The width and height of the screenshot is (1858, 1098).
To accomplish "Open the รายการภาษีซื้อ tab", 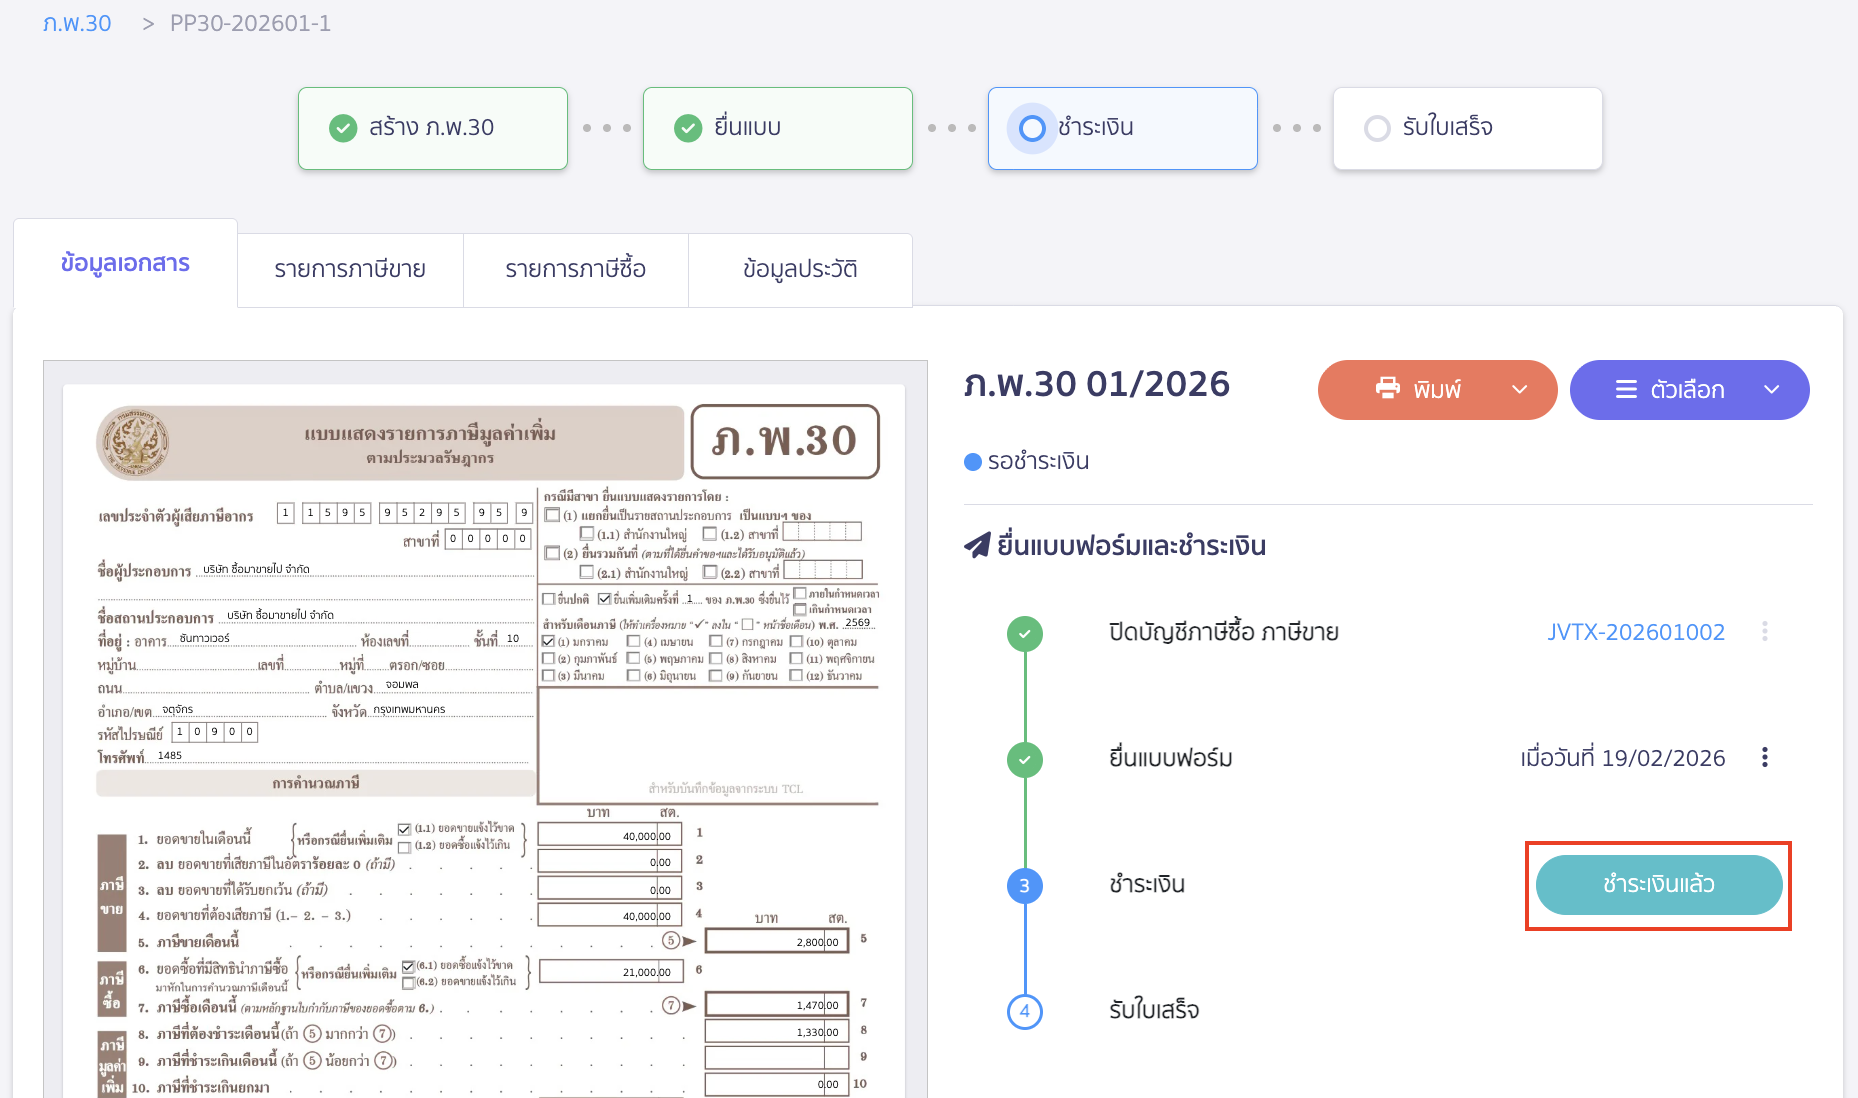I will pyautogui.click(x=576, y=269).
